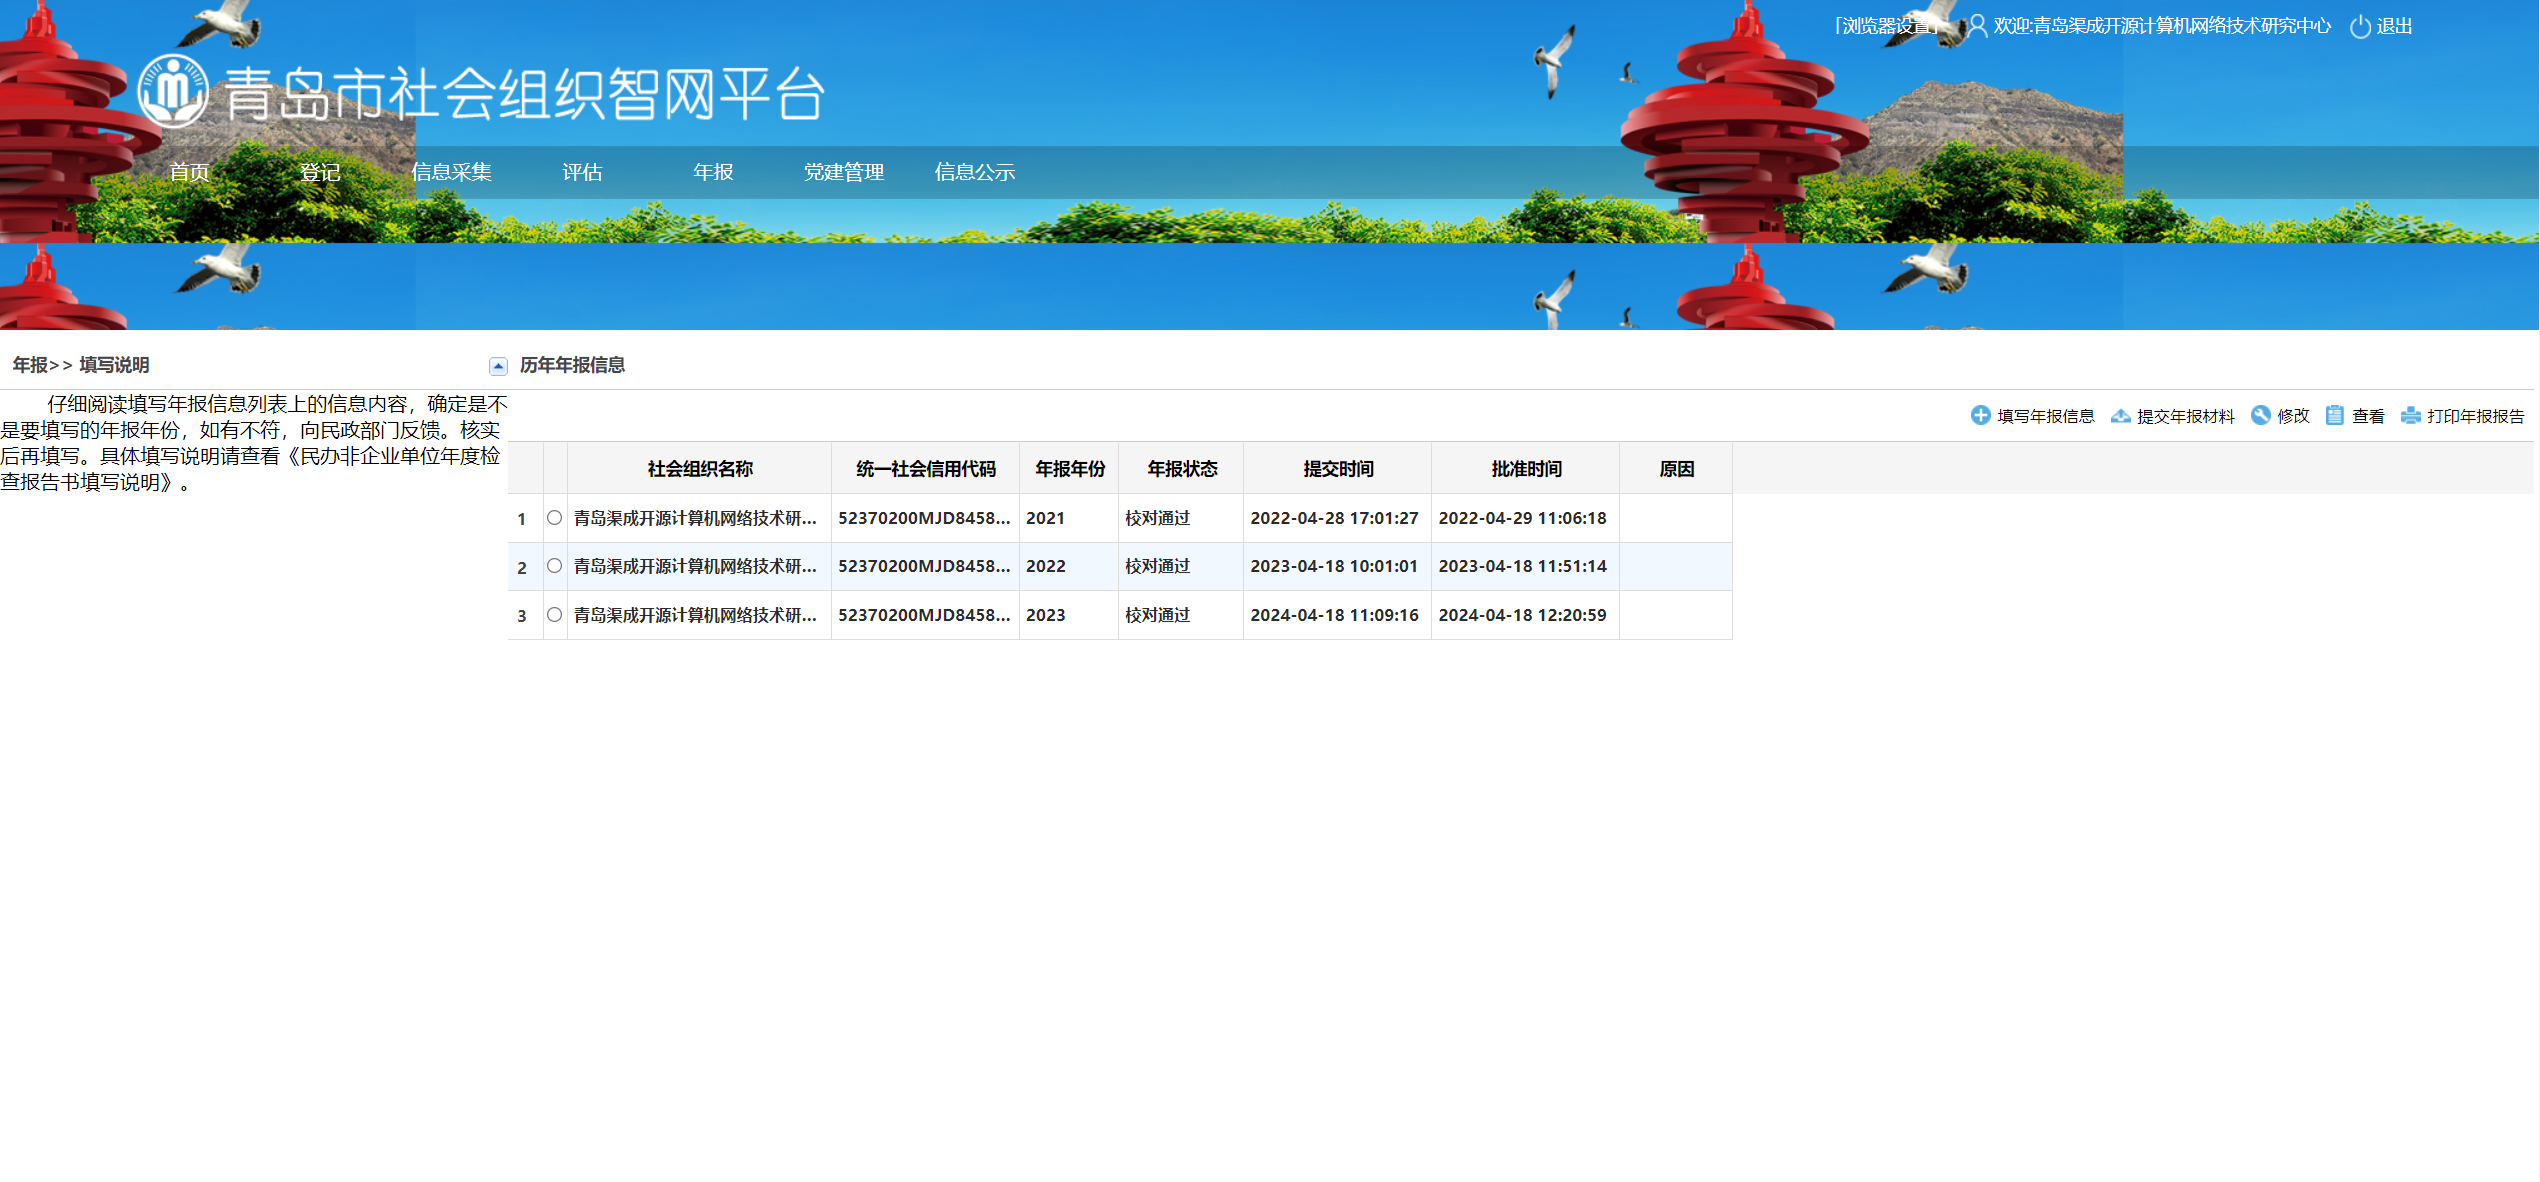Open the 年报 navigation menu
Image resolution: width=2540 pixels, height=1182 pixels.
pyautogui.click(x=713, y=172)
